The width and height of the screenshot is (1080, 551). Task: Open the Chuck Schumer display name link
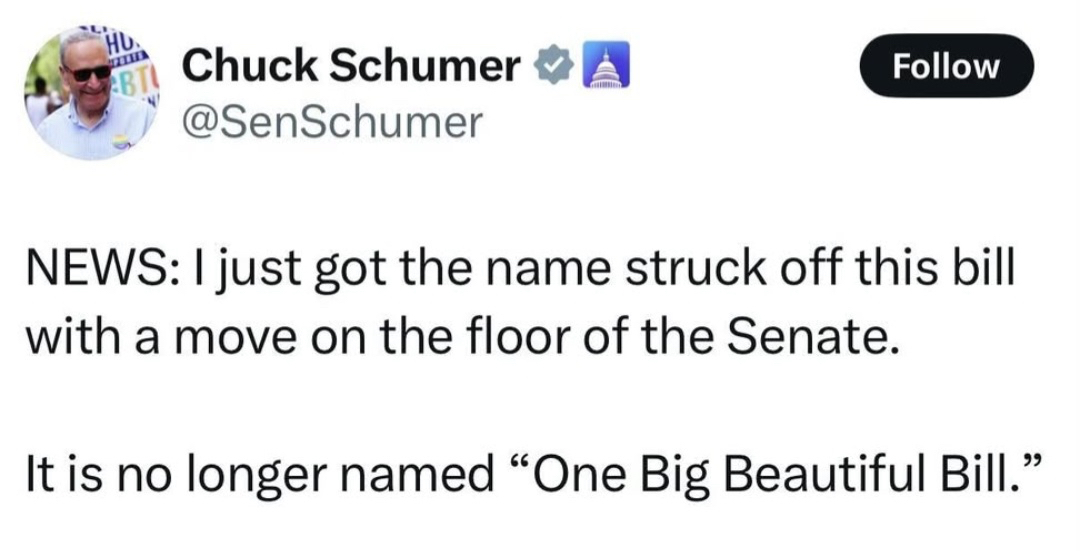351,67
